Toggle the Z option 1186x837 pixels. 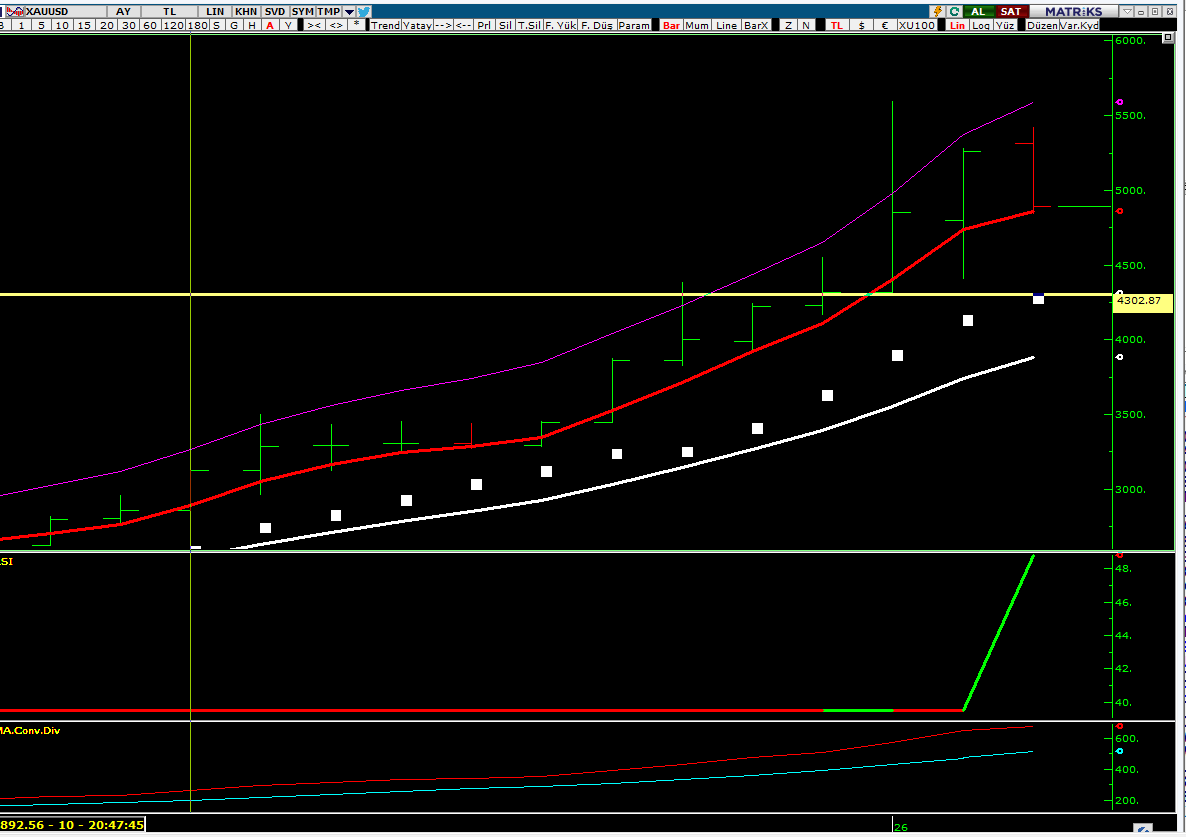point(788,25)
